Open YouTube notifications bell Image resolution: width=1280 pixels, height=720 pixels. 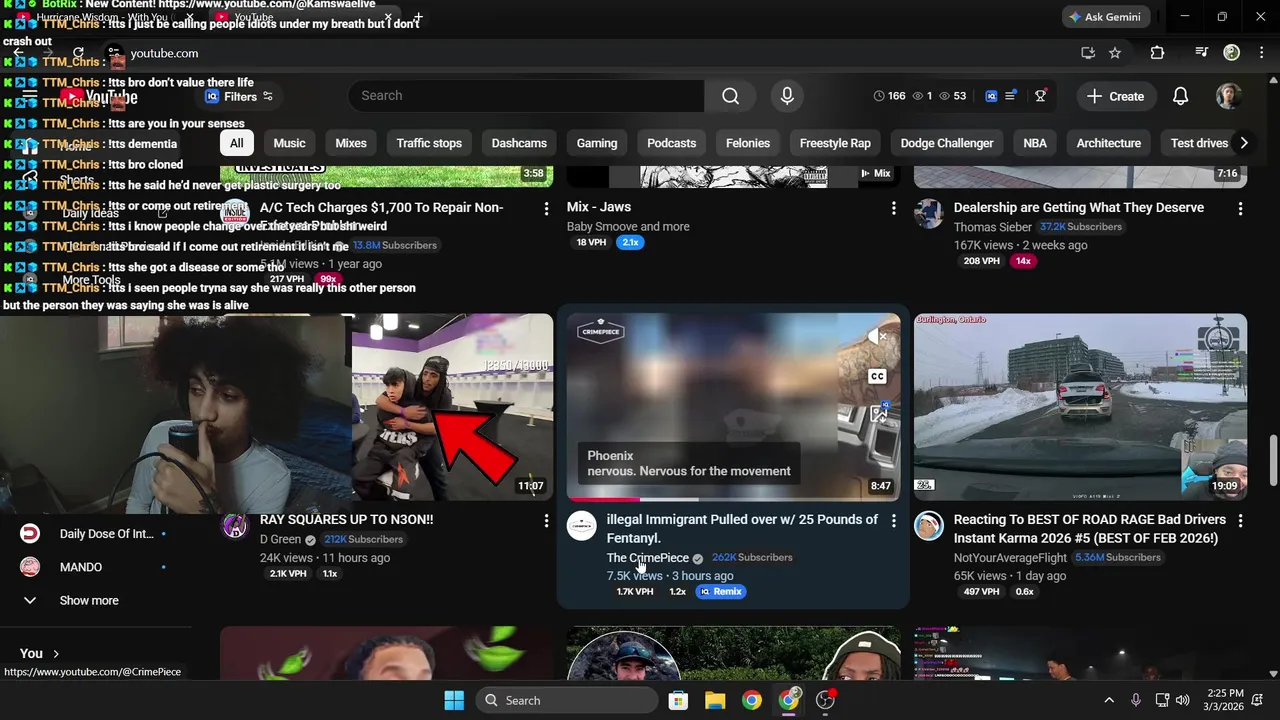[x=1180, y=96]
